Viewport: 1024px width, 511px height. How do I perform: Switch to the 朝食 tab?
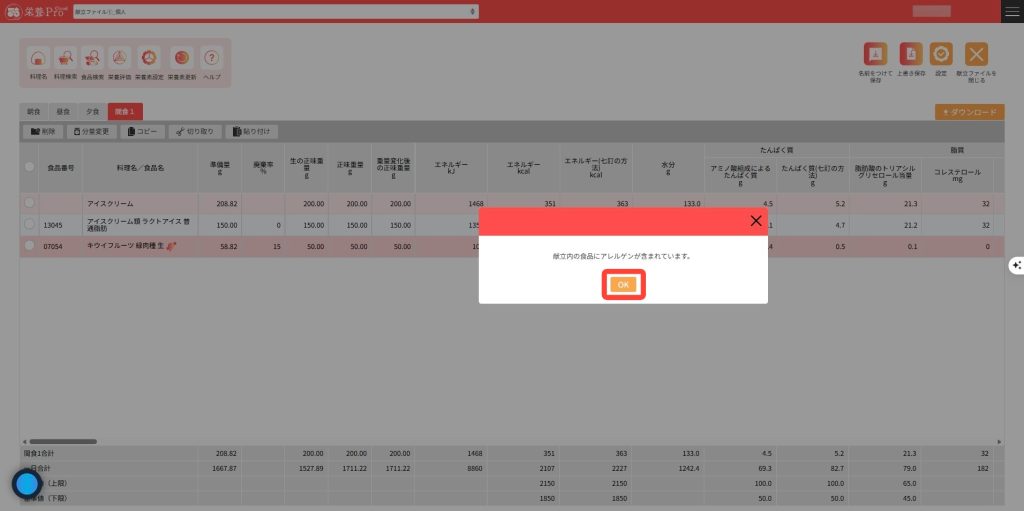33,112
